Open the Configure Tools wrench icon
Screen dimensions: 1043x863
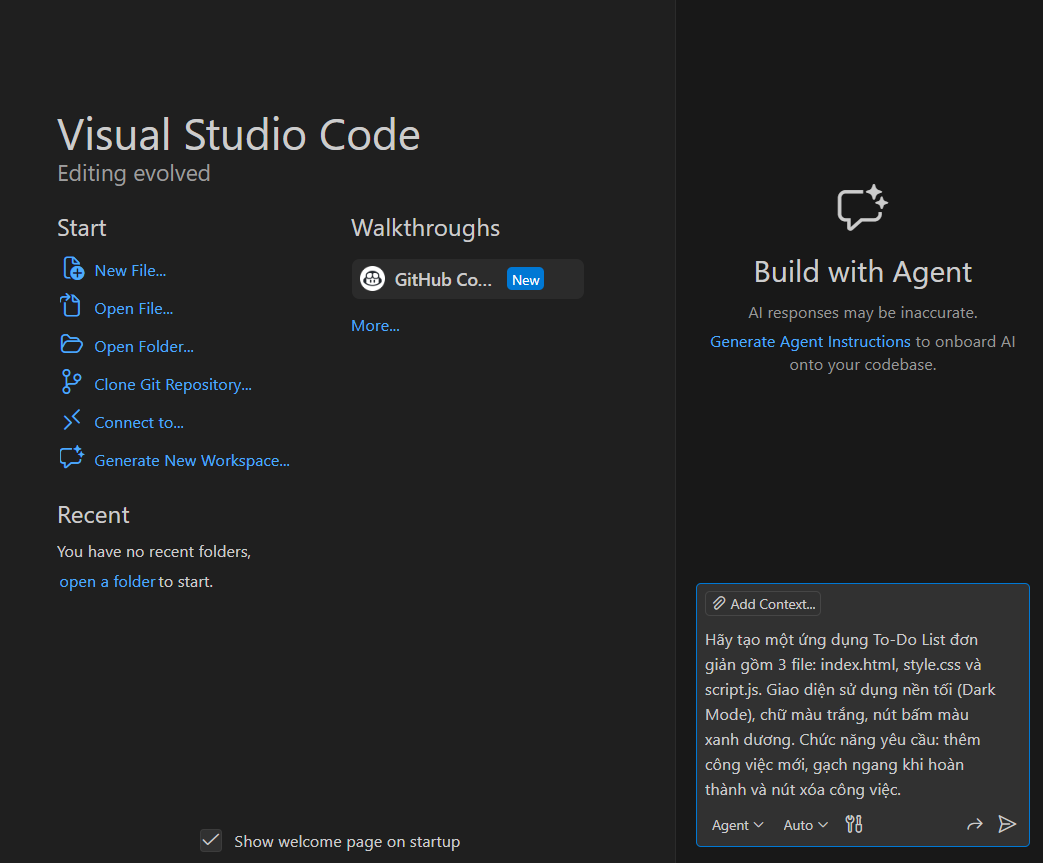coord(853,824)
